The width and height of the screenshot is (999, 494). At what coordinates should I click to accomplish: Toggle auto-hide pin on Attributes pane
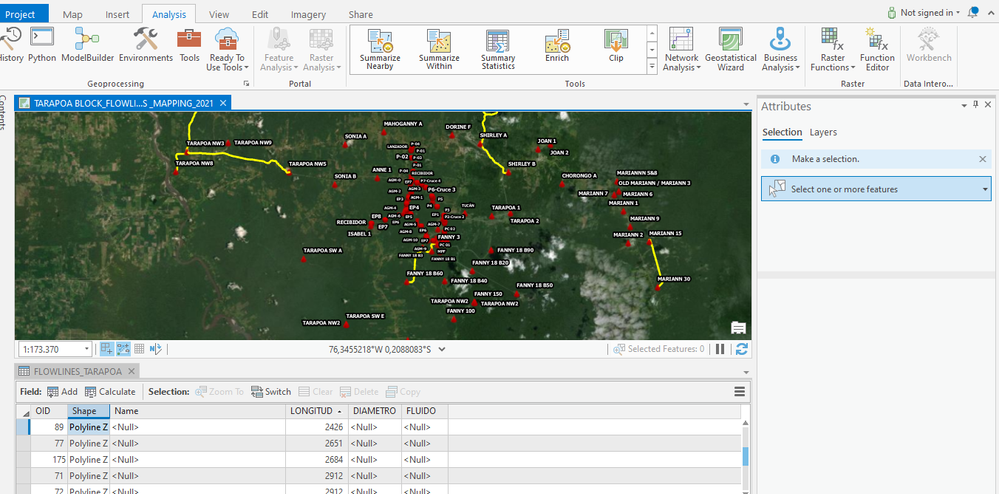click(975, 106)
